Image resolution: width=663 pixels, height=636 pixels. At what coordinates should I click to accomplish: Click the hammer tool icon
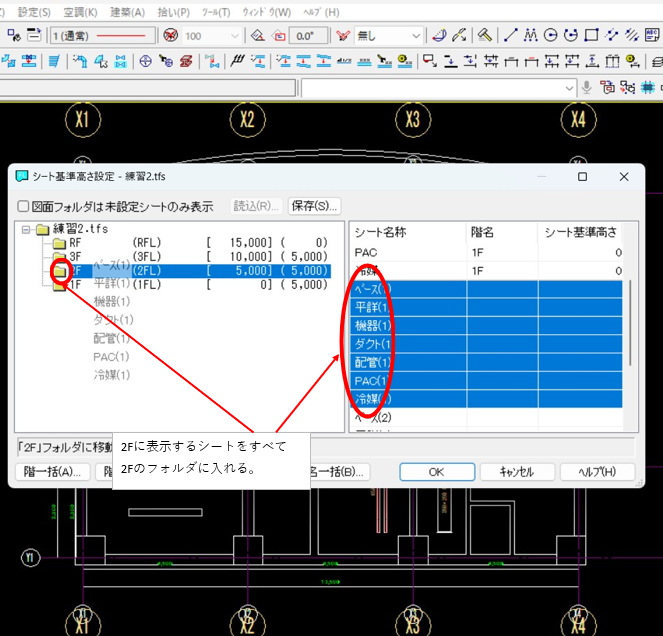(x=485, y=35)
